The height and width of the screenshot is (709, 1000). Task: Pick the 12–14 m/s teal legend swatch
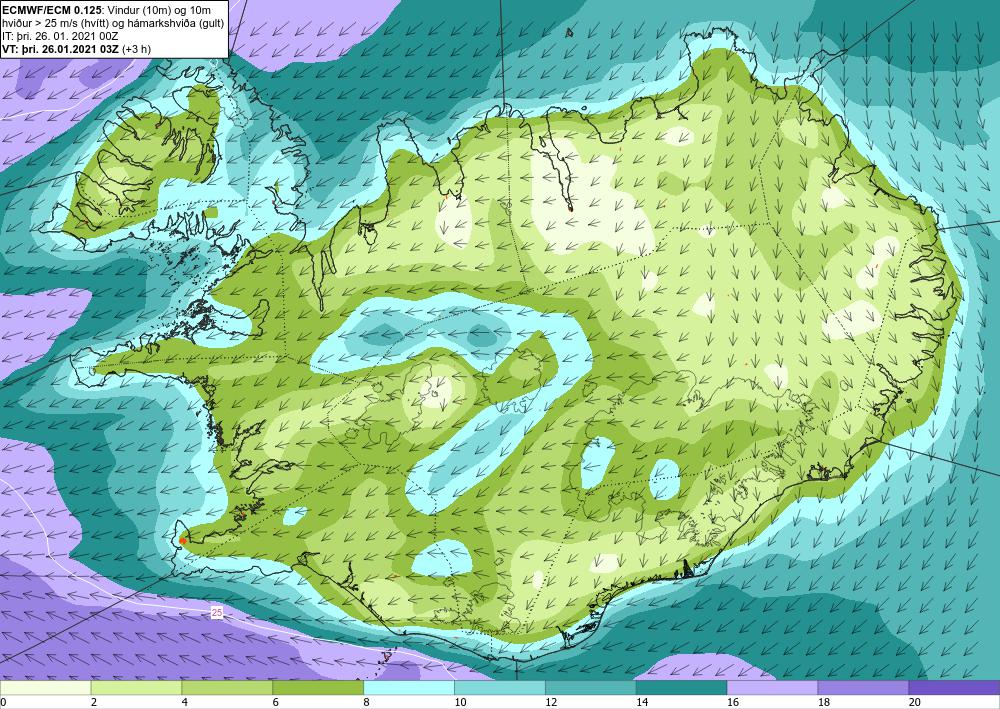[591, 688]
